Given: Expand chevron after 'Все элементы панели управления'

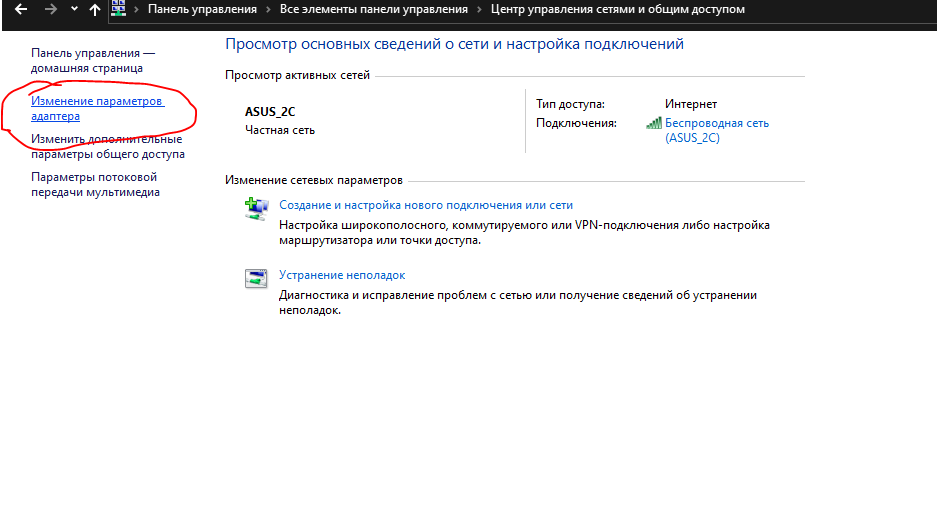Looking at the screenshot, I should point(479,10).
